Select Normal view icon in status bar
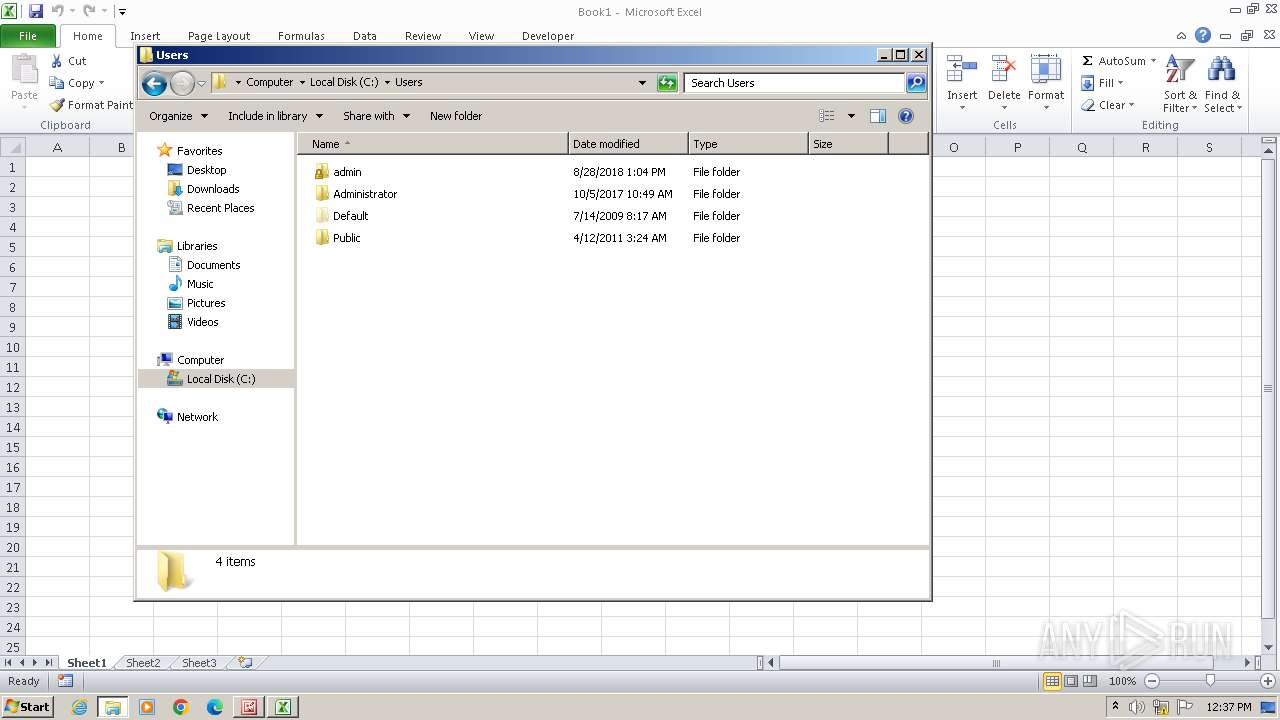 pos(1052,681)
